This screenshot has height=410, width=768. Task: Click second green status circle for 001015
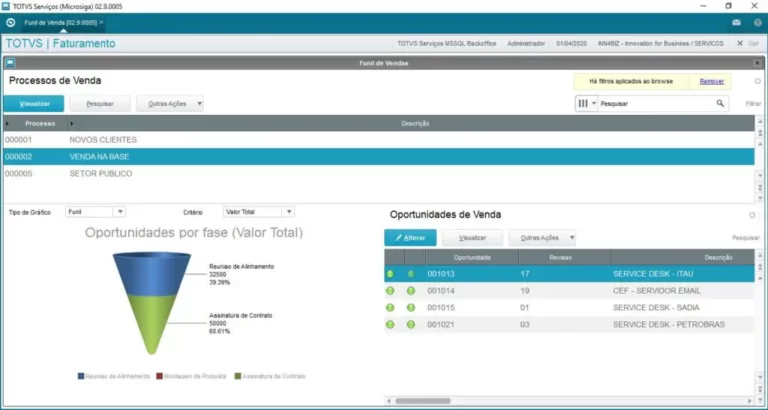[410, 308]
